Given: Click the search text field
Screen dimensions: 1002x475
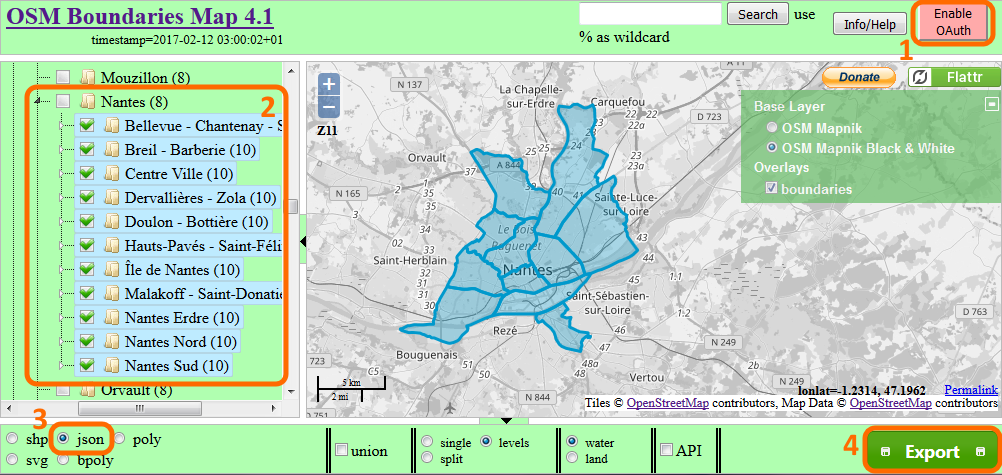Looking at the screenshot, I should pyautogui.click(x=649, y=14).
